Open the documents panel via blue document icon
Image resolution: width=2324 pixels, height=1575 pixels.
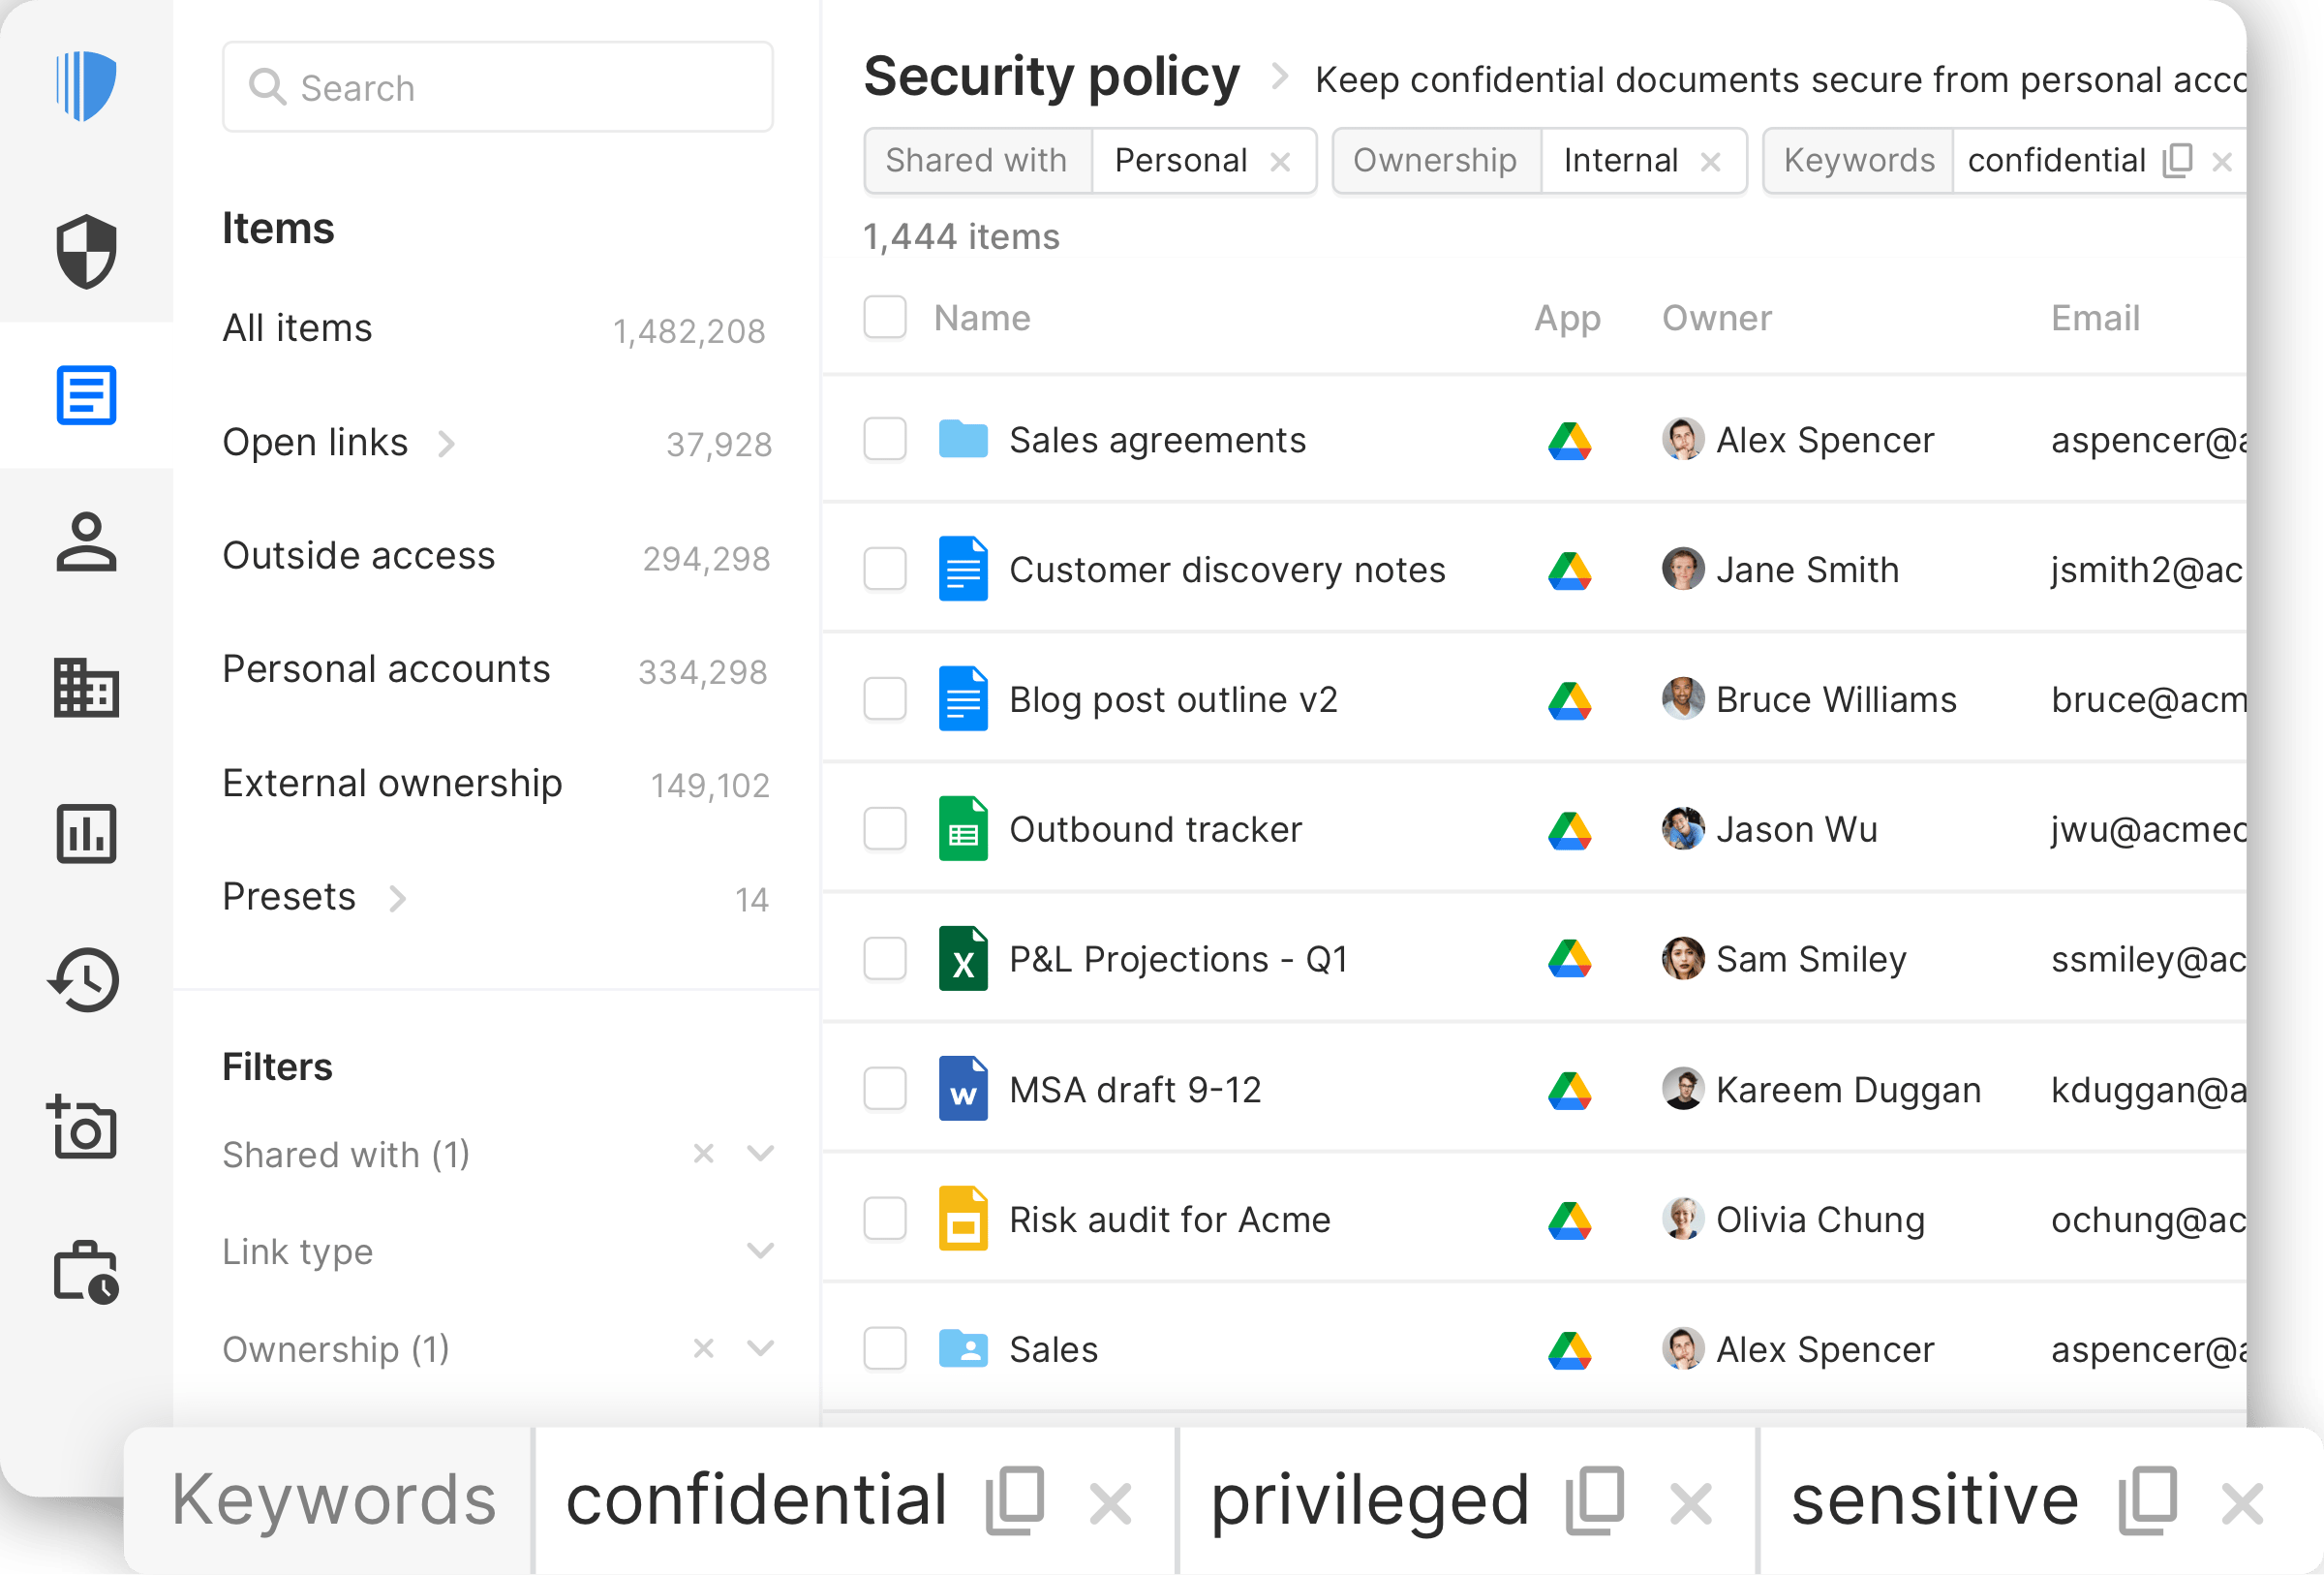click(85, 396)
